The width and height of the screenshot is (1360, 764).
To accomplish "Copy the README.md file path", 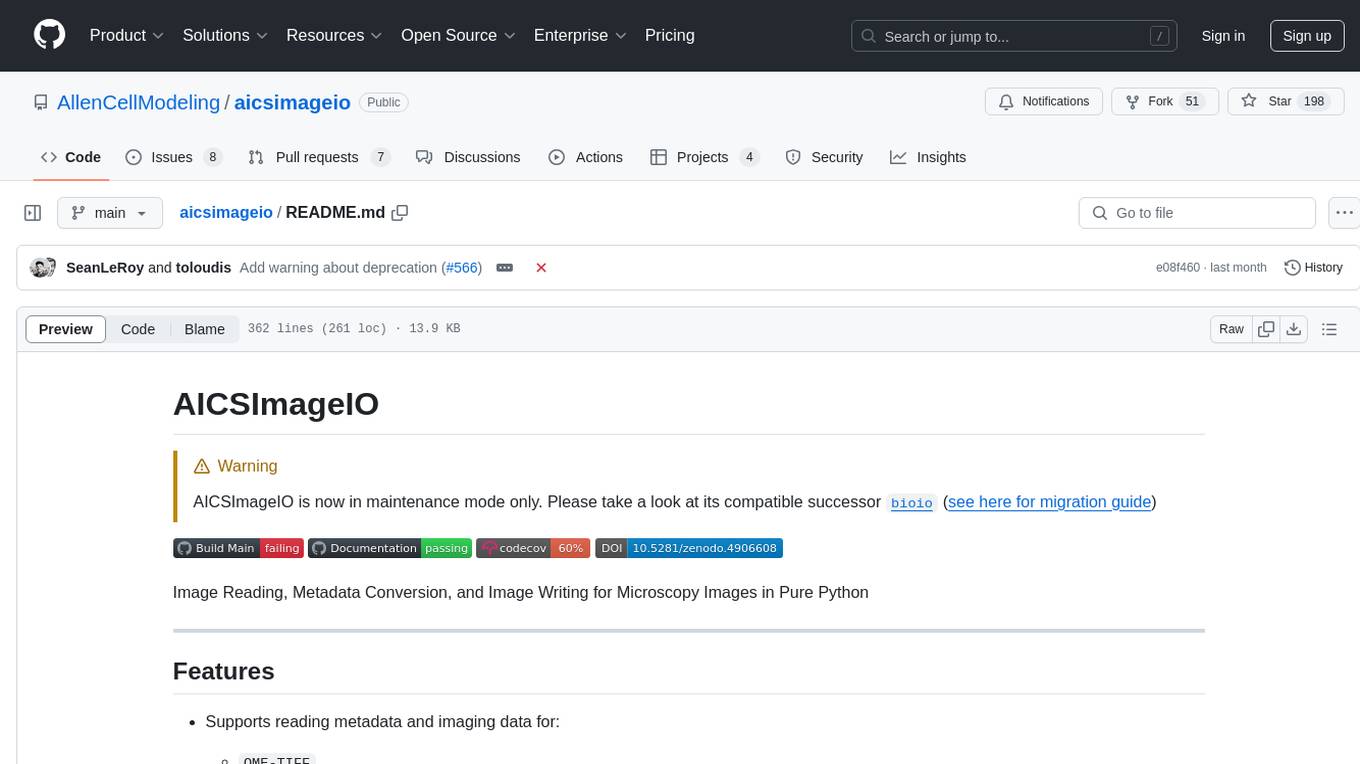I will pos(400,212).
